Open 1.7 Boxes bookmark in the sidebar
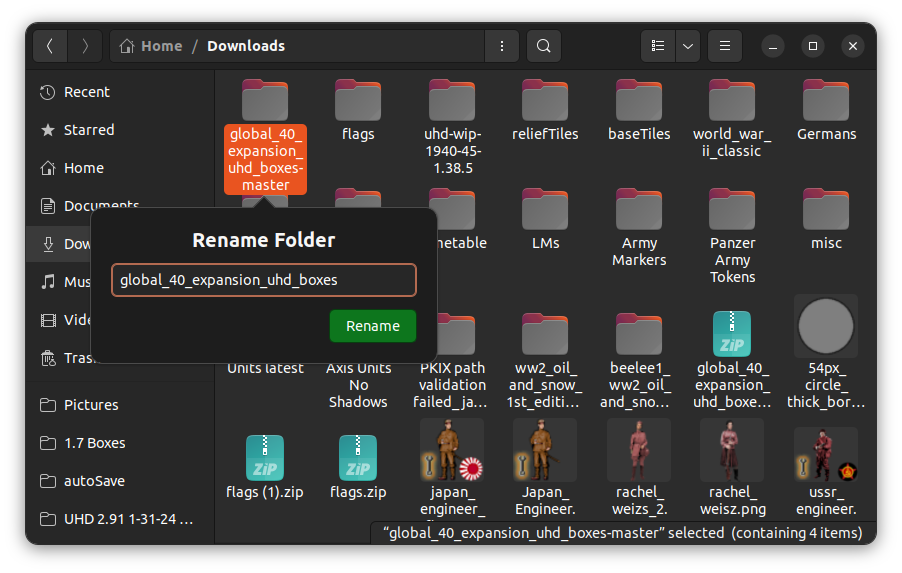The height and width of the screenshot is (573, 902). pyautogui.click(x=120, y=443)
